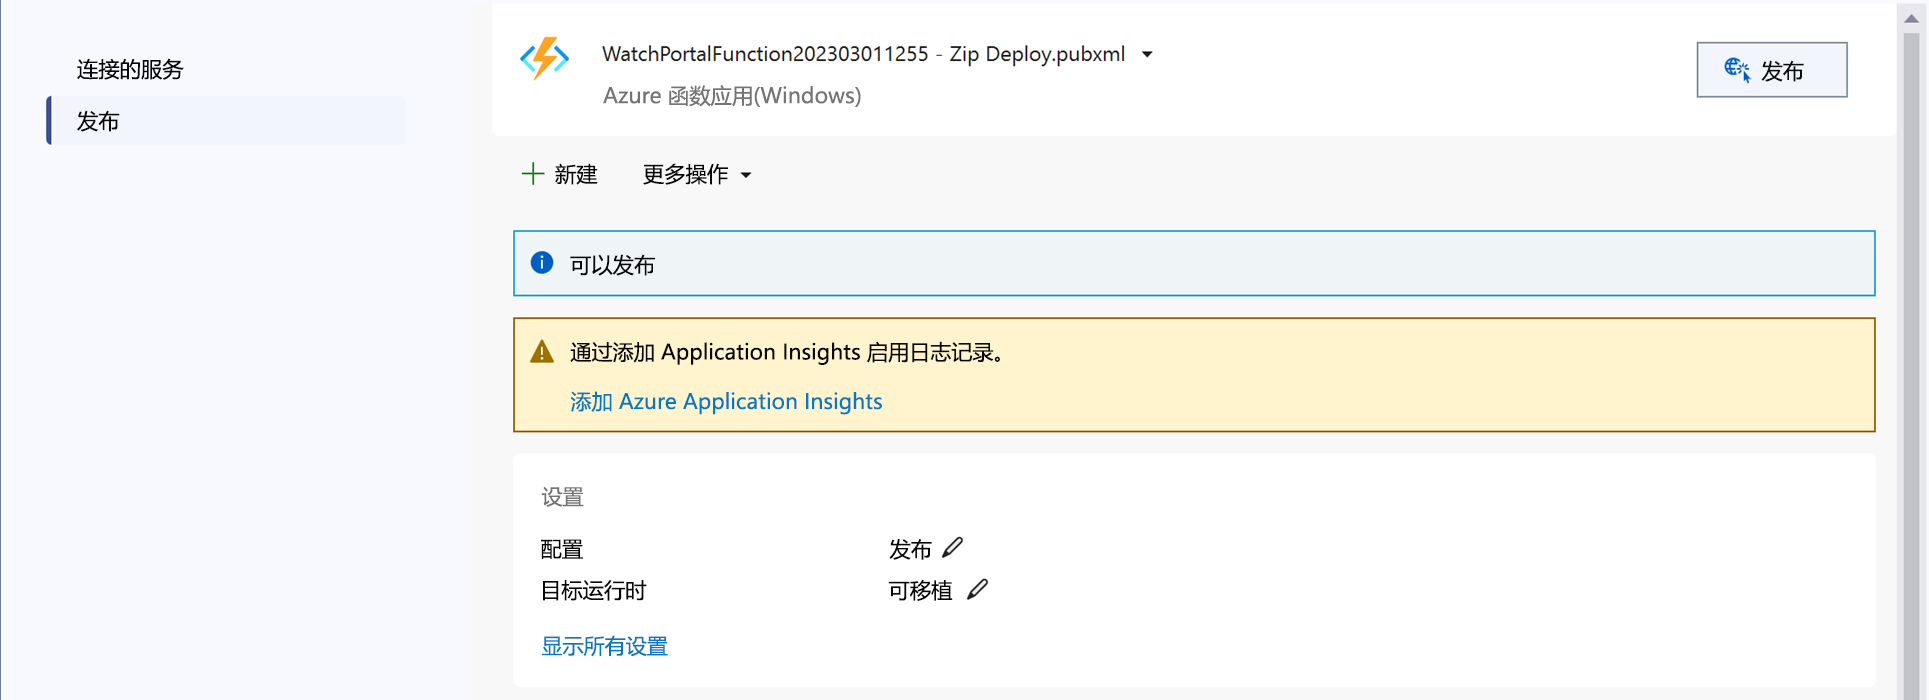
Task: Click the 目标运行时 label
Action: pyautogui.click(x=594, y=591)
